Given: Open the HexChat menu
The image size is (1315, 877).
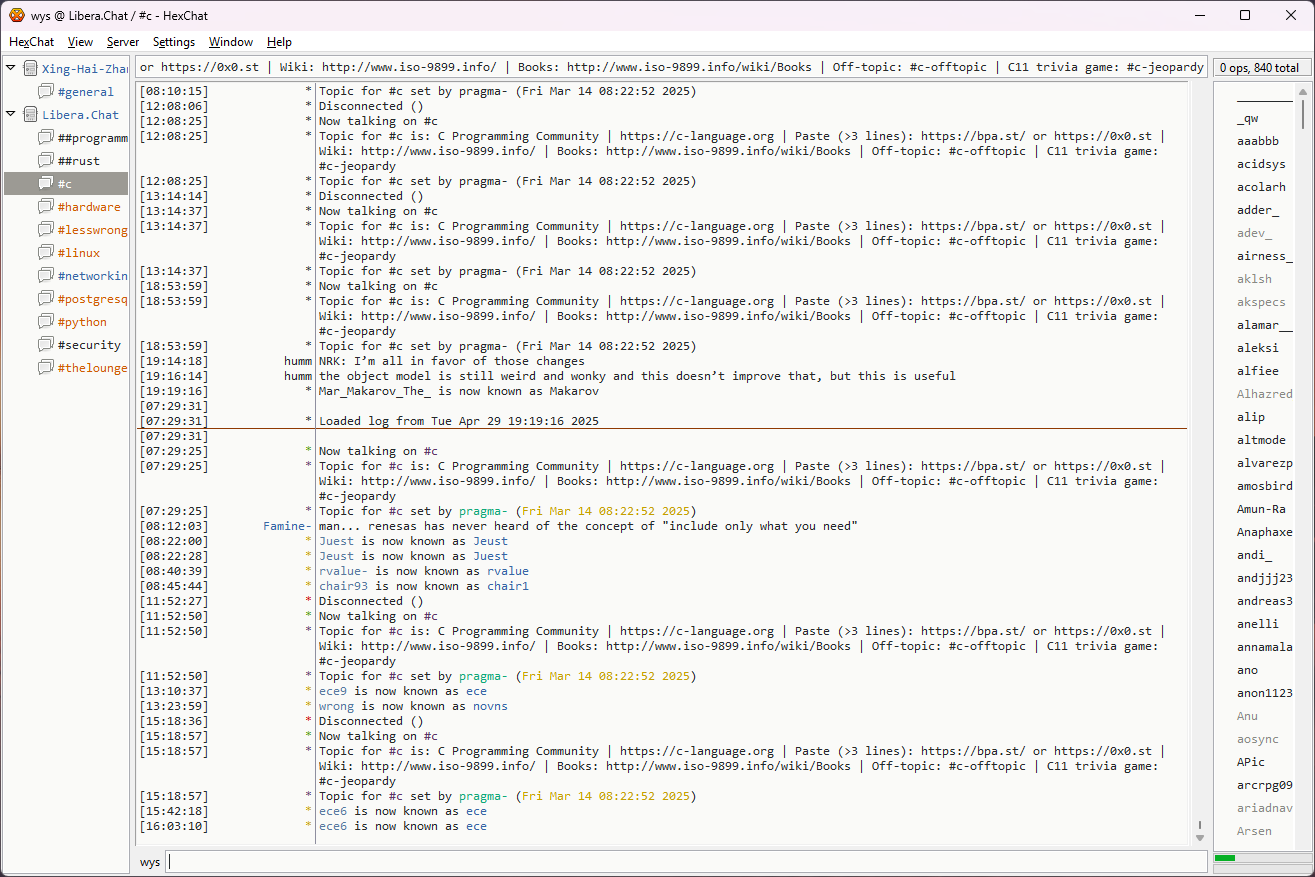Looking at the screenshot, I should coord(32,42).
